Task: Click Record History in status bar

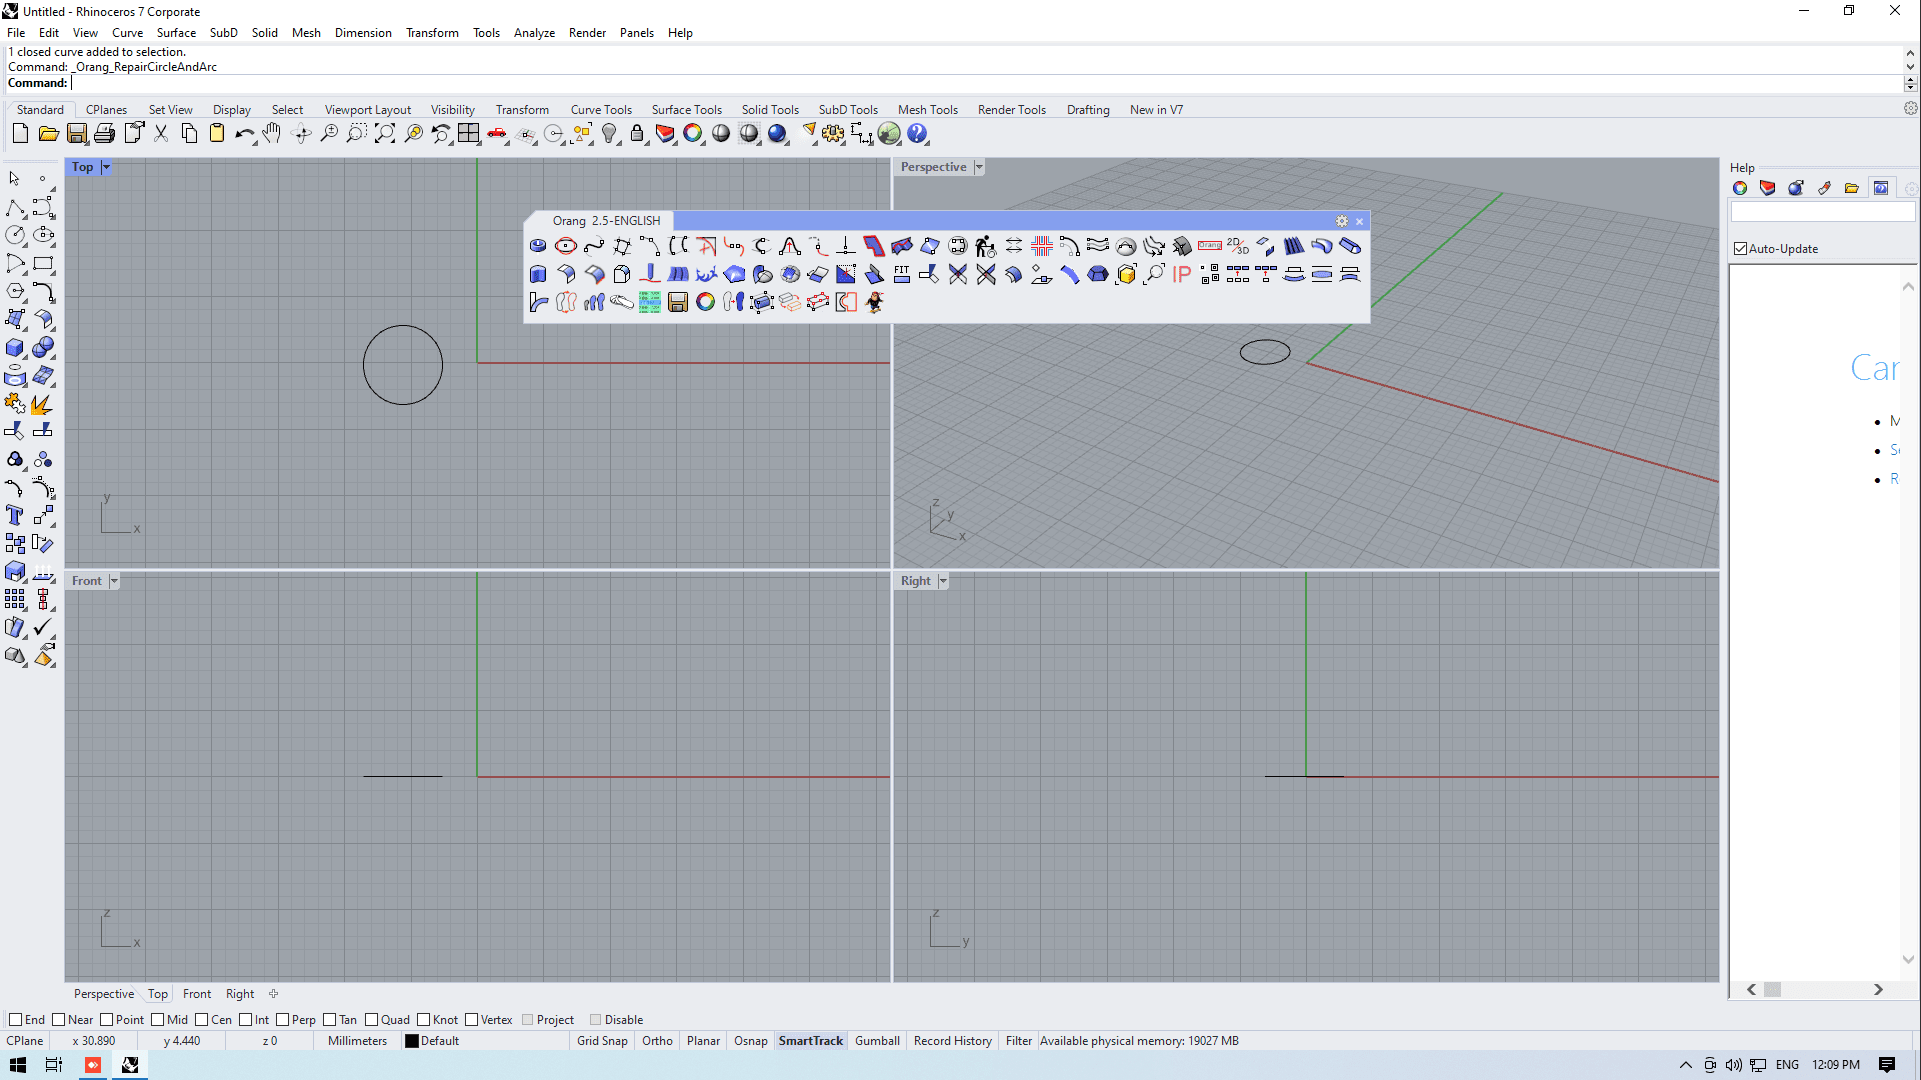Action: pyautogui.click(x=953, y=1041)
